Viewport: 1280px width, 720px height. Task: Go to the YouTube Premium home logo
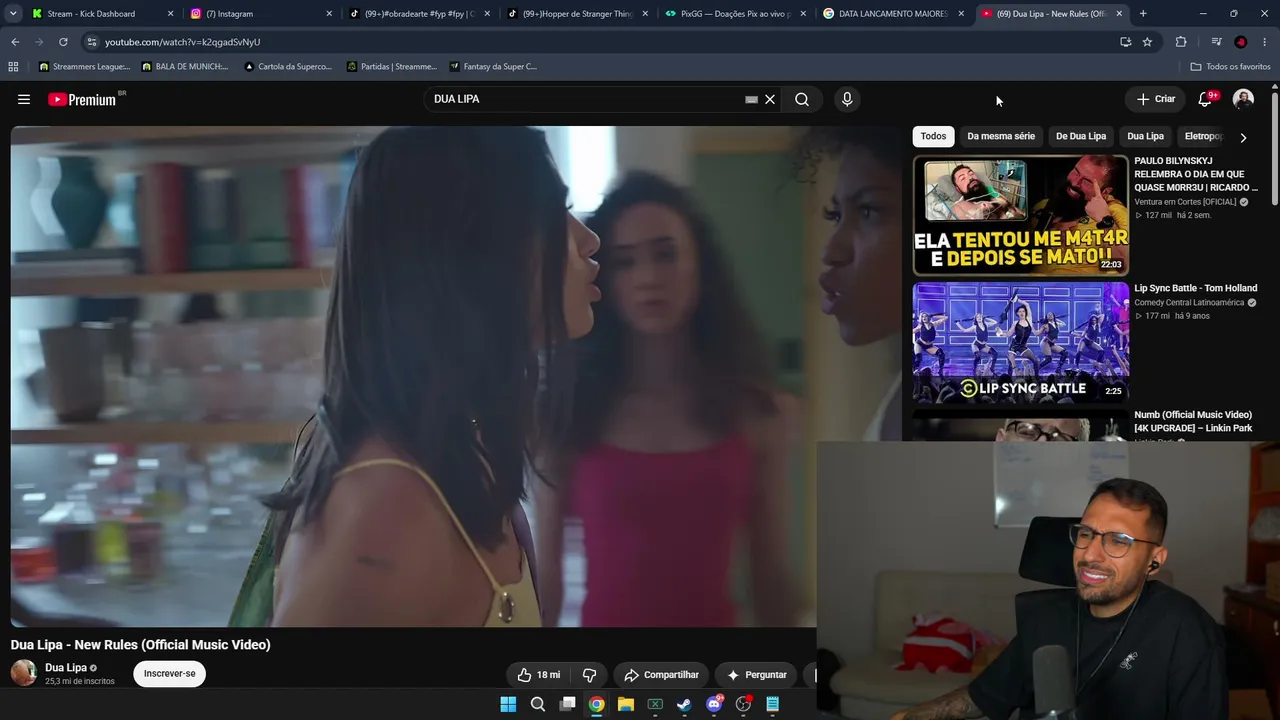pos(83,99)
